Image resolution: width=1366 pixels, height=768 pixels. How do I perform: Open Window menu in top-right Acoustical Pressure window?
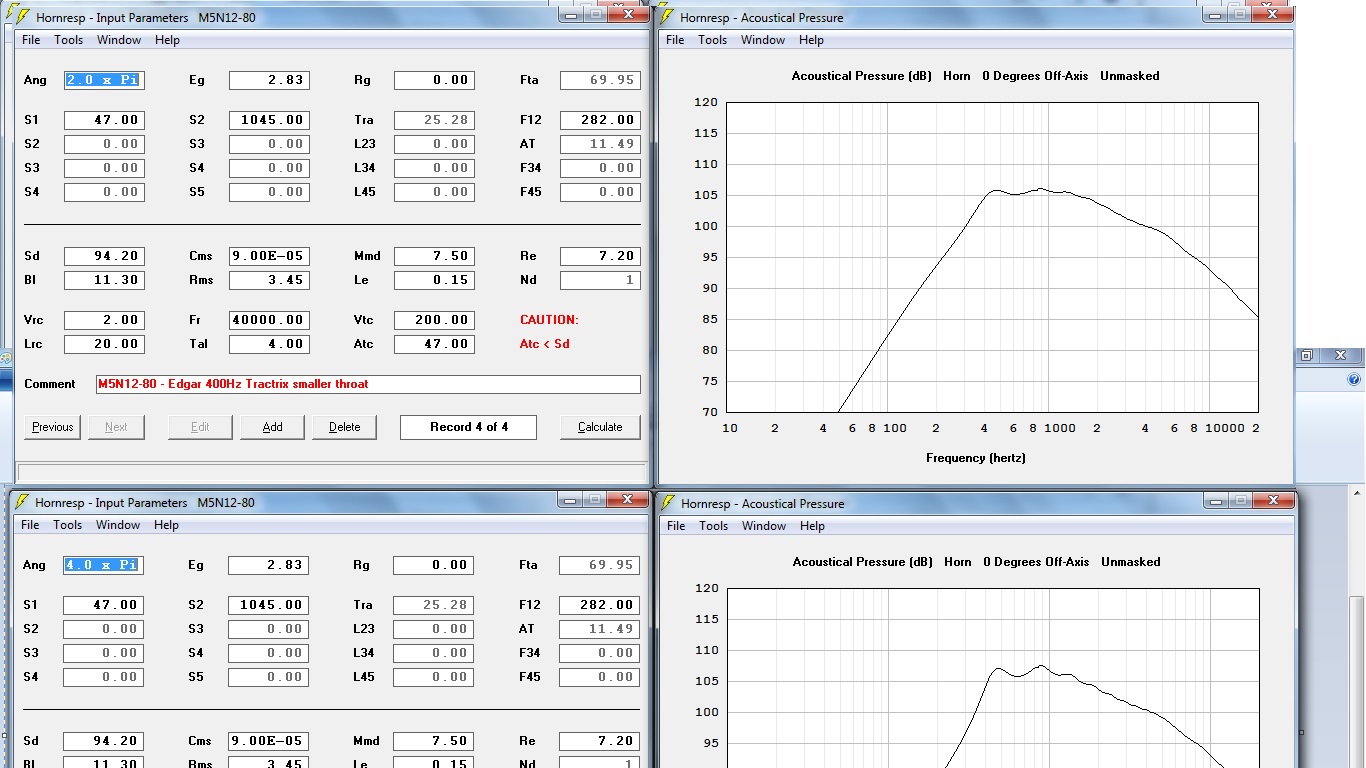click(763, 40)
